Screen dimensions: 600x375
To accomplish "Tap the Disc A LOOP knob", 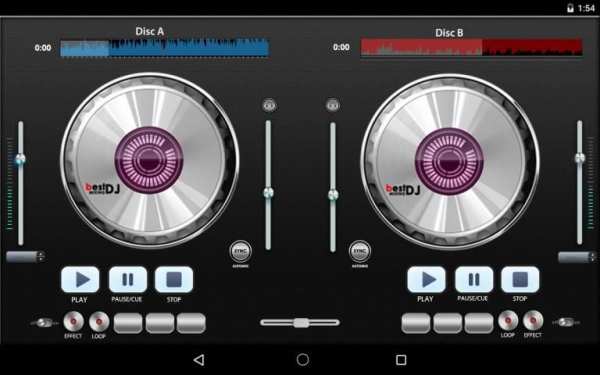I will click(99, 321).
